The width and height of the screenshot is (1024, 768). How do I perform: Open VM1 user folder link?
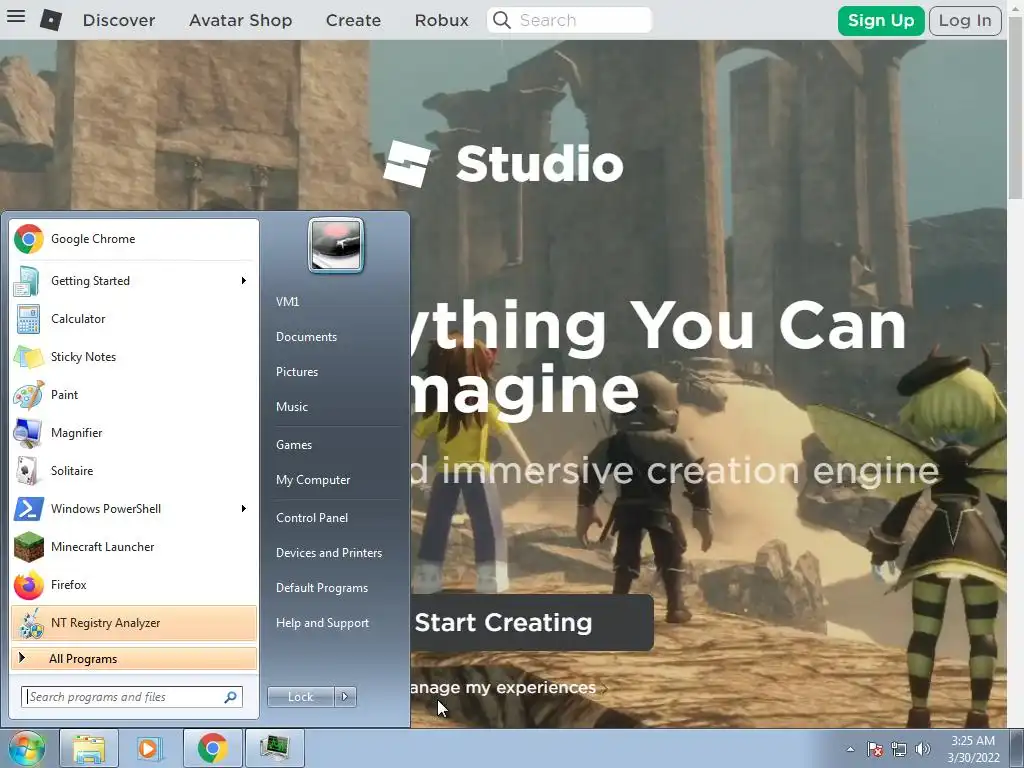click(287, 302)
